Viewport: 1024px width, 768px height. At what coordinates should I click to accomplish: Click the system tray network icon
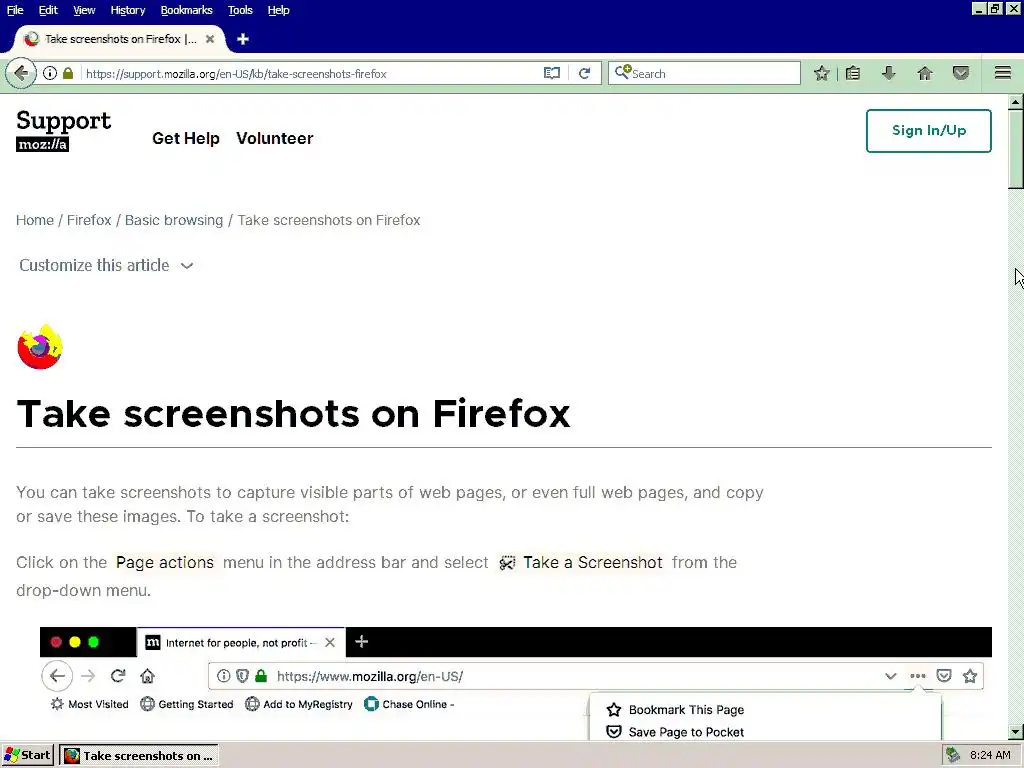[953, 755]
